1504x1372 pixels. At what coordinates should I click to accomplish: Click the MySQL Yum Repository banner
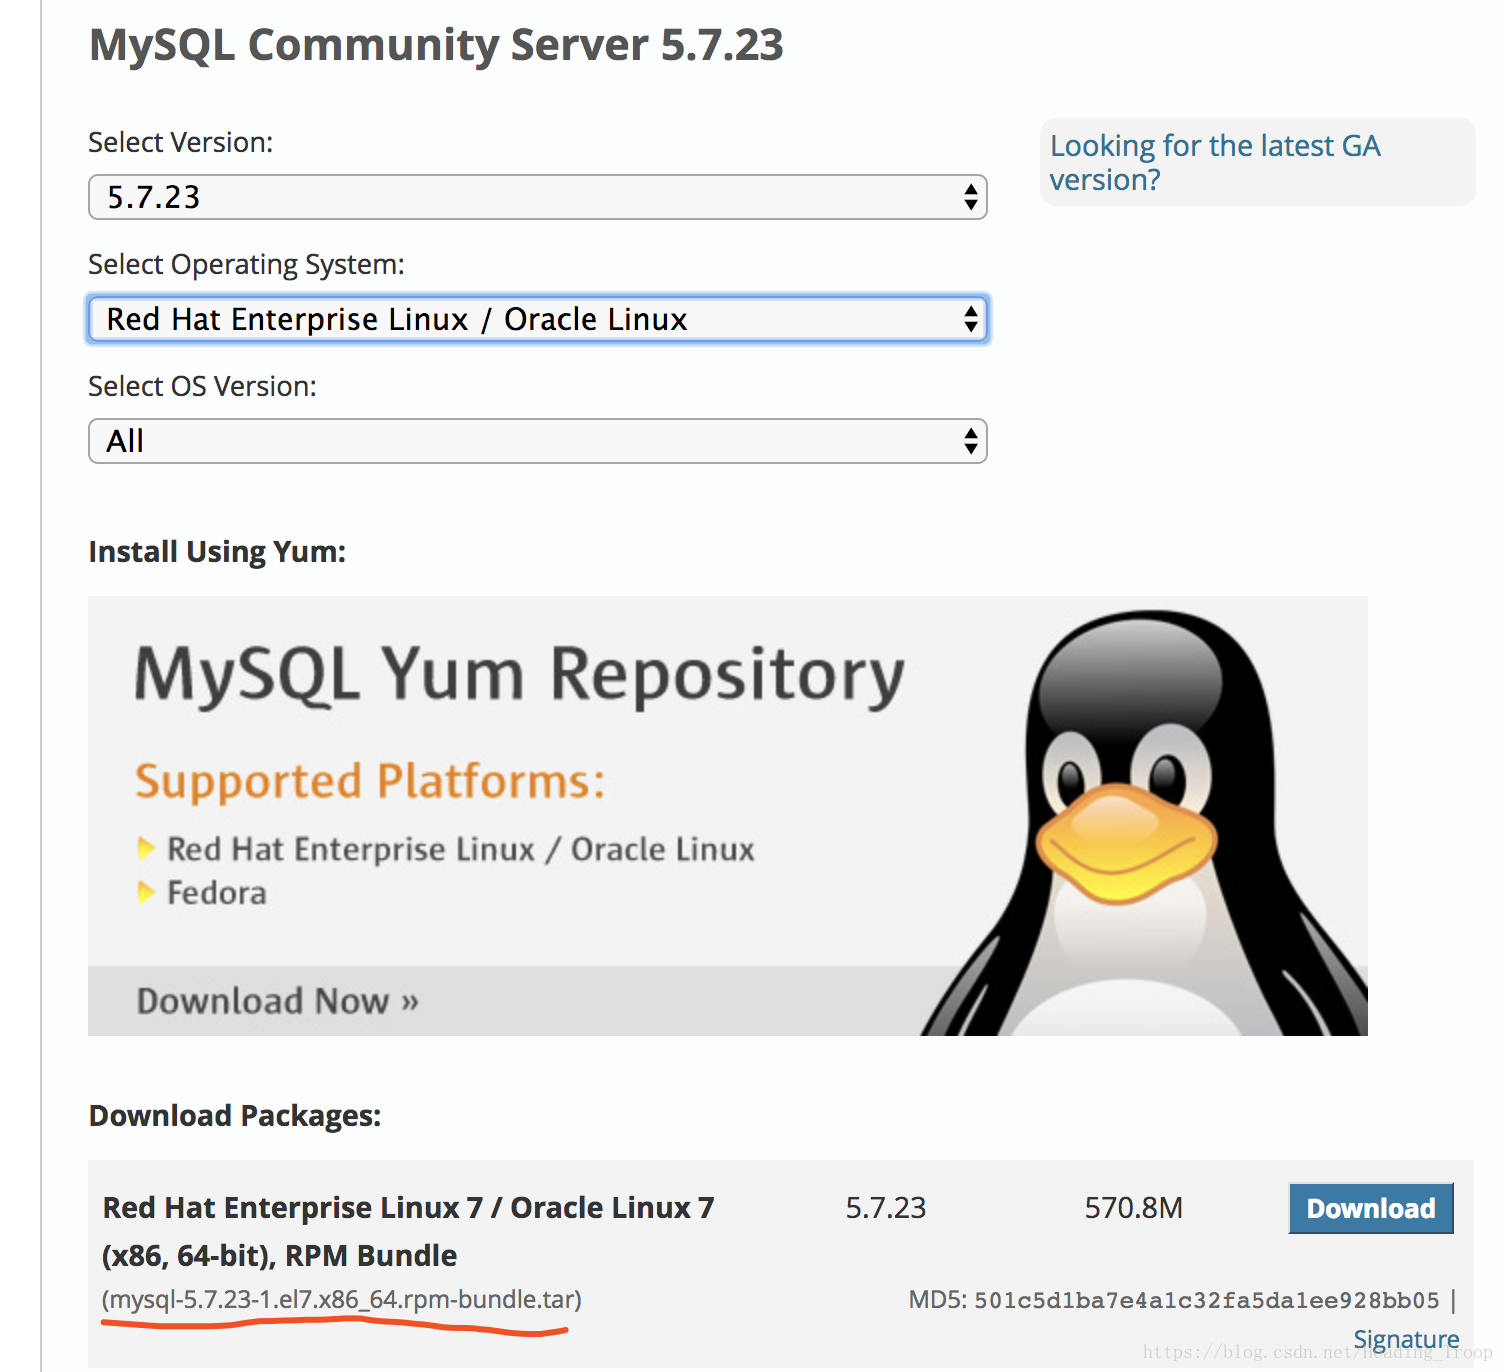(728, 816)
